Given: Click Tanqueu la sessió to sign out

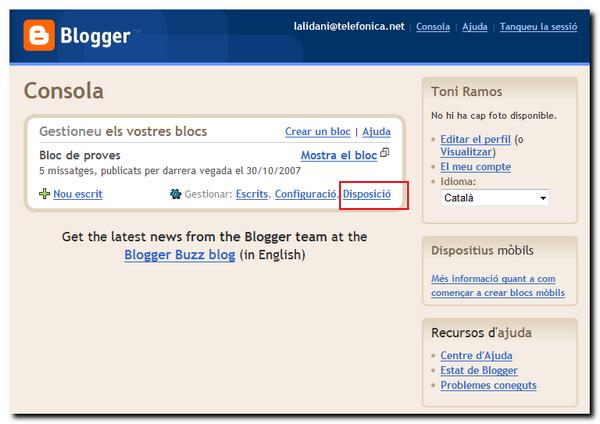Looking at the screenshot, I should click(x=538, y=27).
